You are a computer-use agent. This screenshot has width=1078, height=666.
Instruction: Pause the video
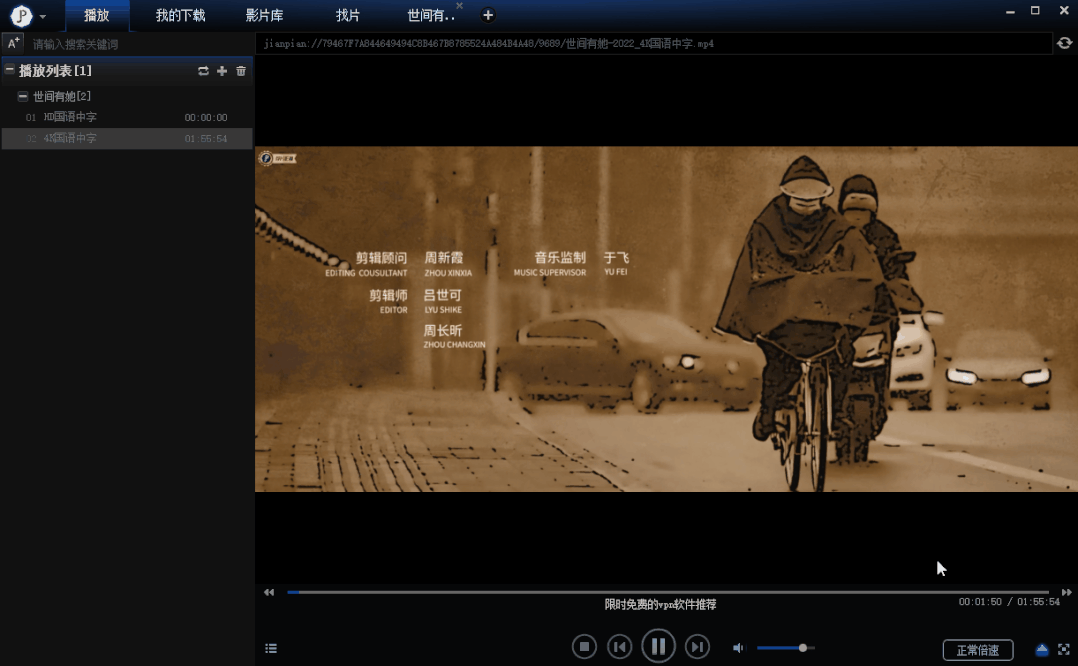pyautogui.click(x=658, y=646)
